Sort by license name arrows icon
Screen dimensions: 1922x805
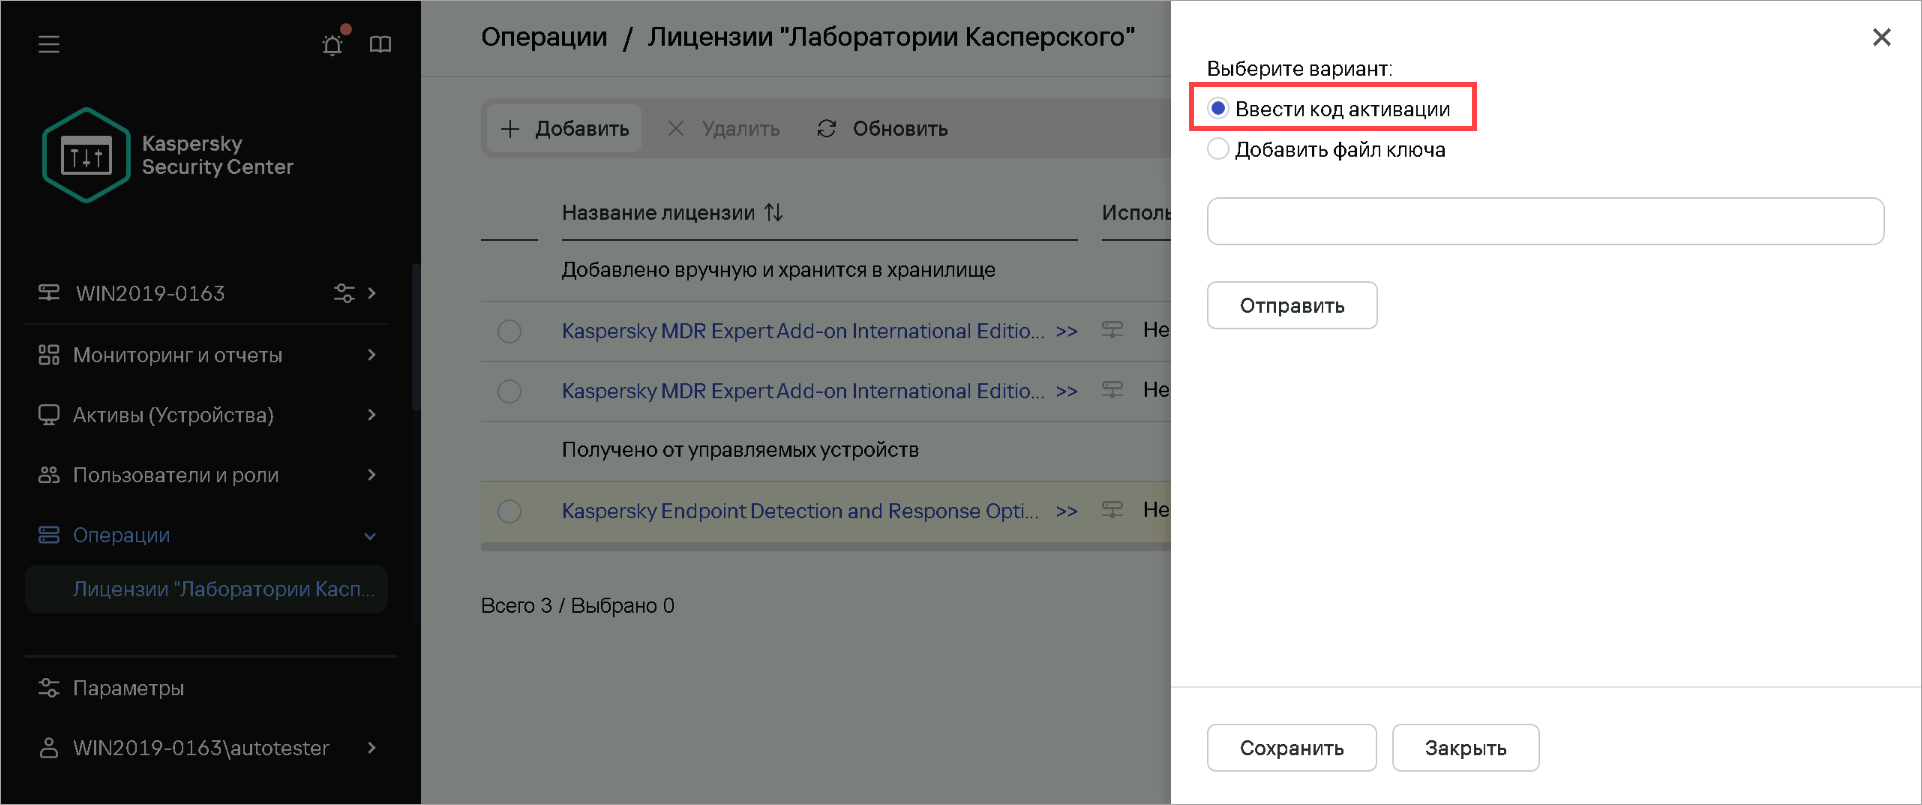773,212
